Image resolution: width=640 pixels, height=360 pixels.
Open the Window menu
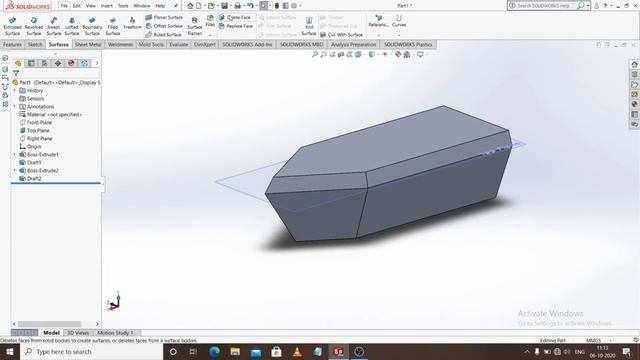142,6
